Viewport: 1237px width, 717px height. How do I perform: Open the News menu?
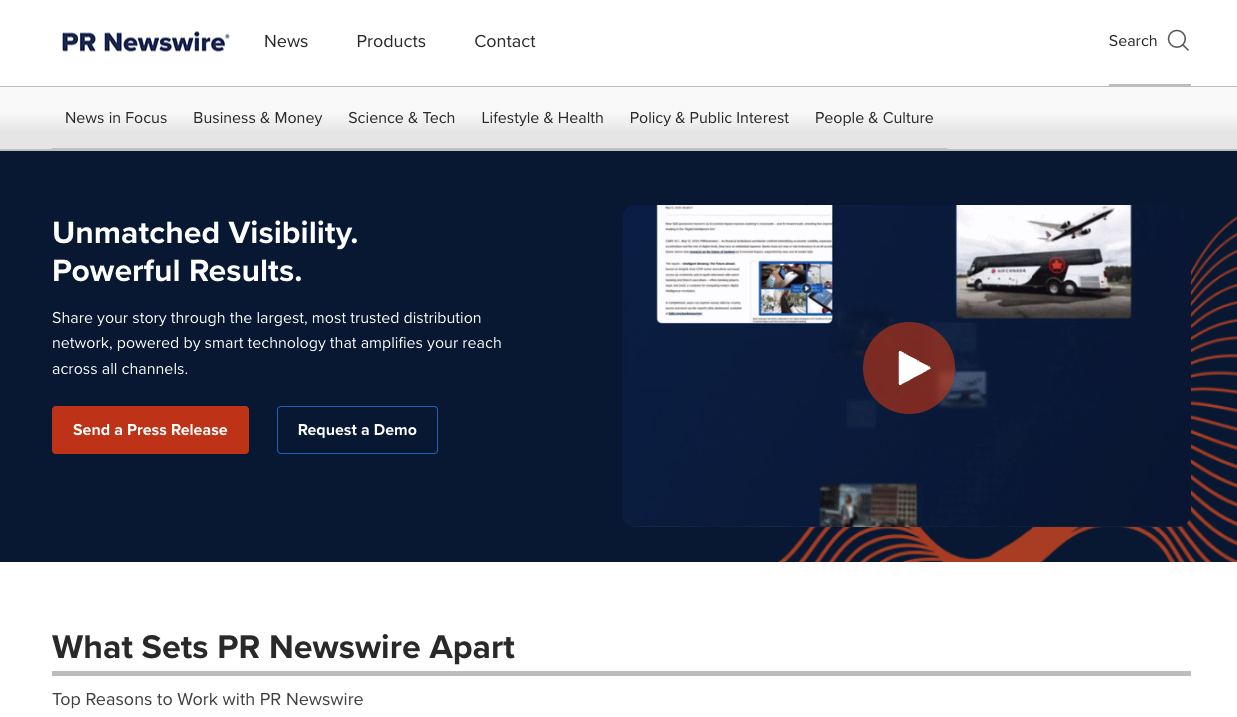click(285, 41)
